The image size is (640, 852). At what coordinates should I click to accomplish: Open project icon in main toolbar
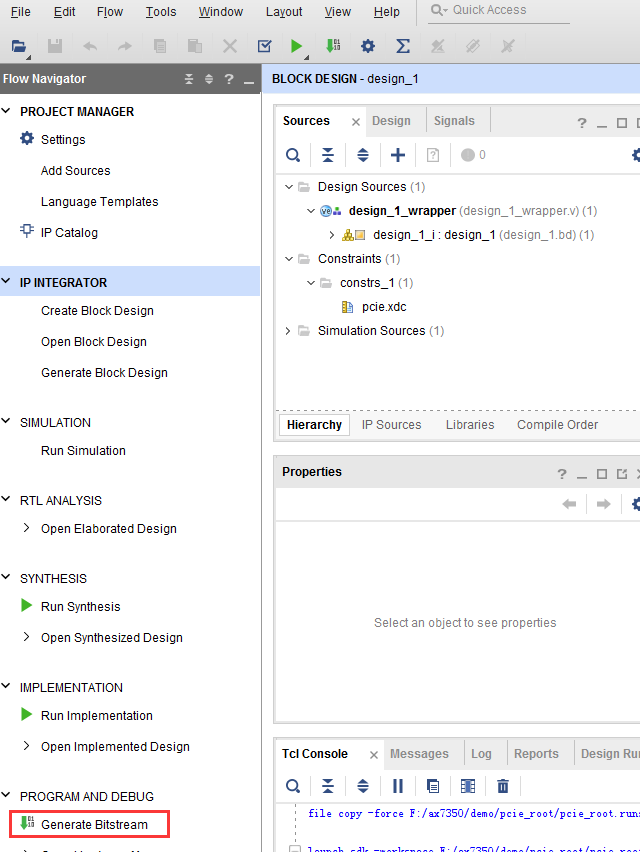click(x=19, y=46)
